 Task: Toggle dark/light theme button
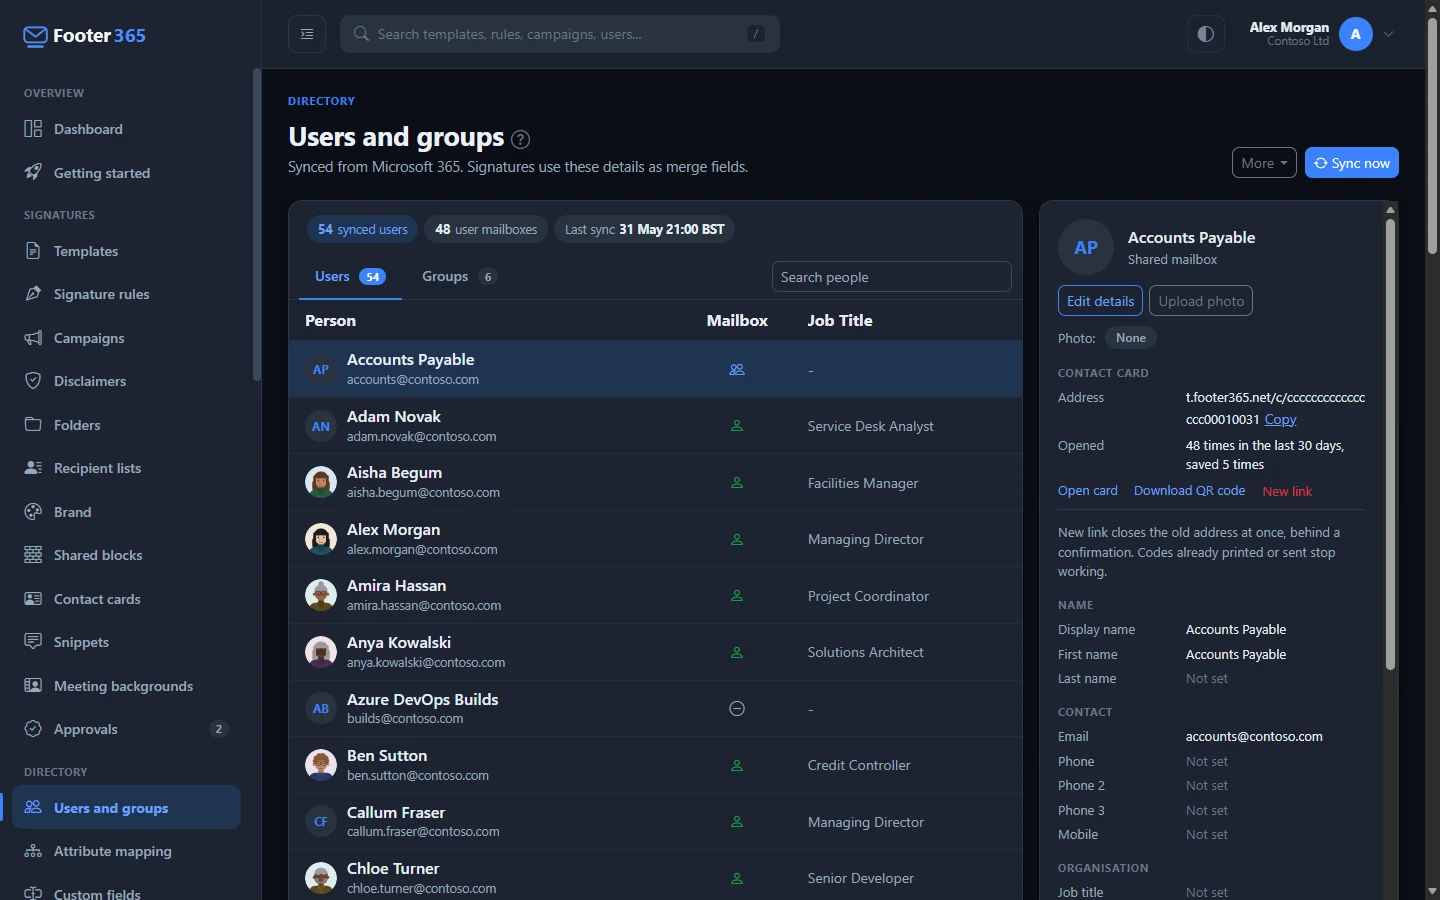[1206, 34]
